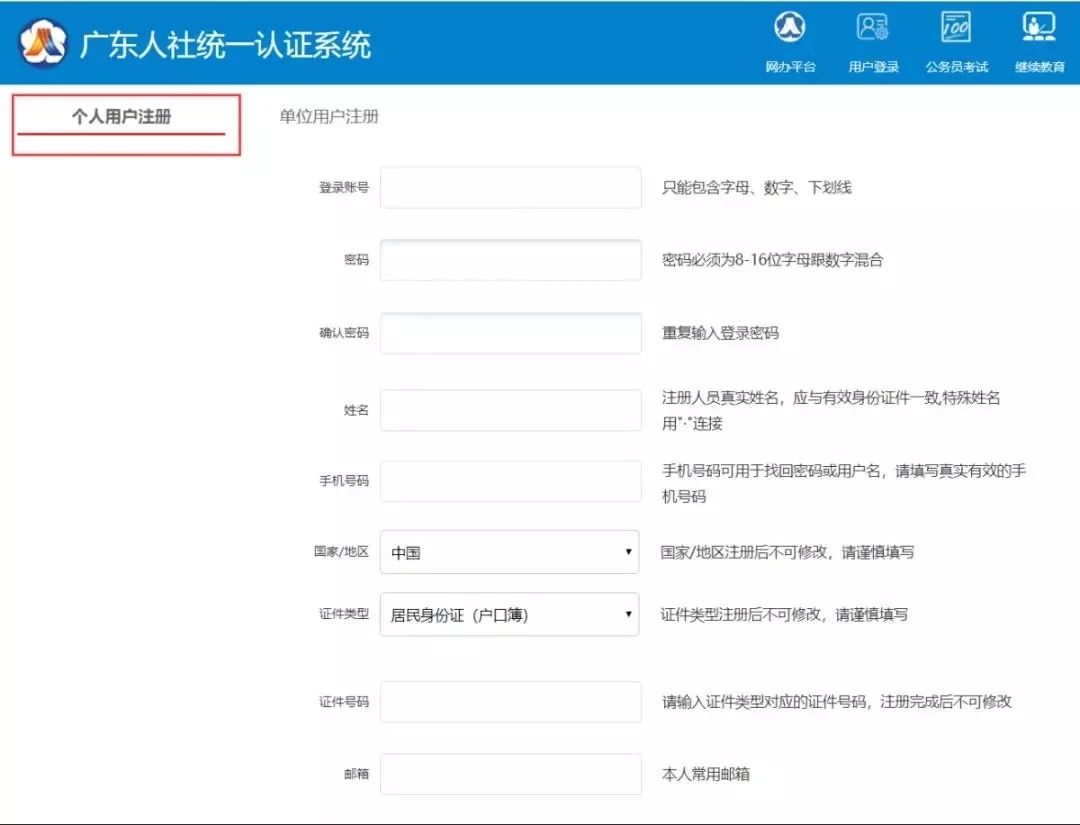This screenshot has width=1080, height=825.
Task: Click the 网办平台 label text
Action: 789,67
